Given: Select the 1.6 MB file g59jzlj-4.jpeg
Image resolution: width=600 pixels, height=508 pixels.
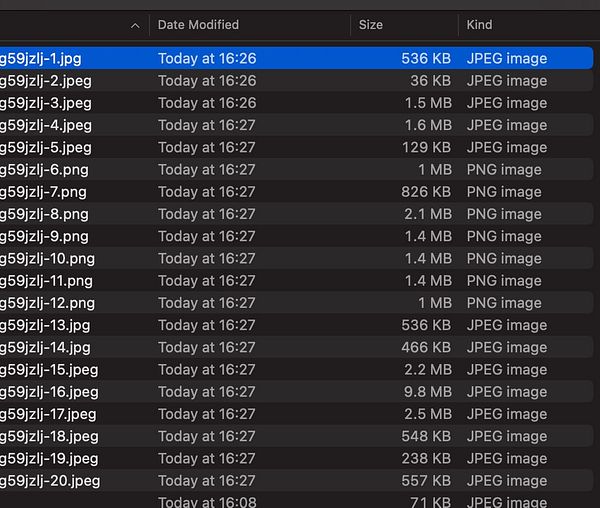Looking at the screenshot, I should tap(297, 125).
